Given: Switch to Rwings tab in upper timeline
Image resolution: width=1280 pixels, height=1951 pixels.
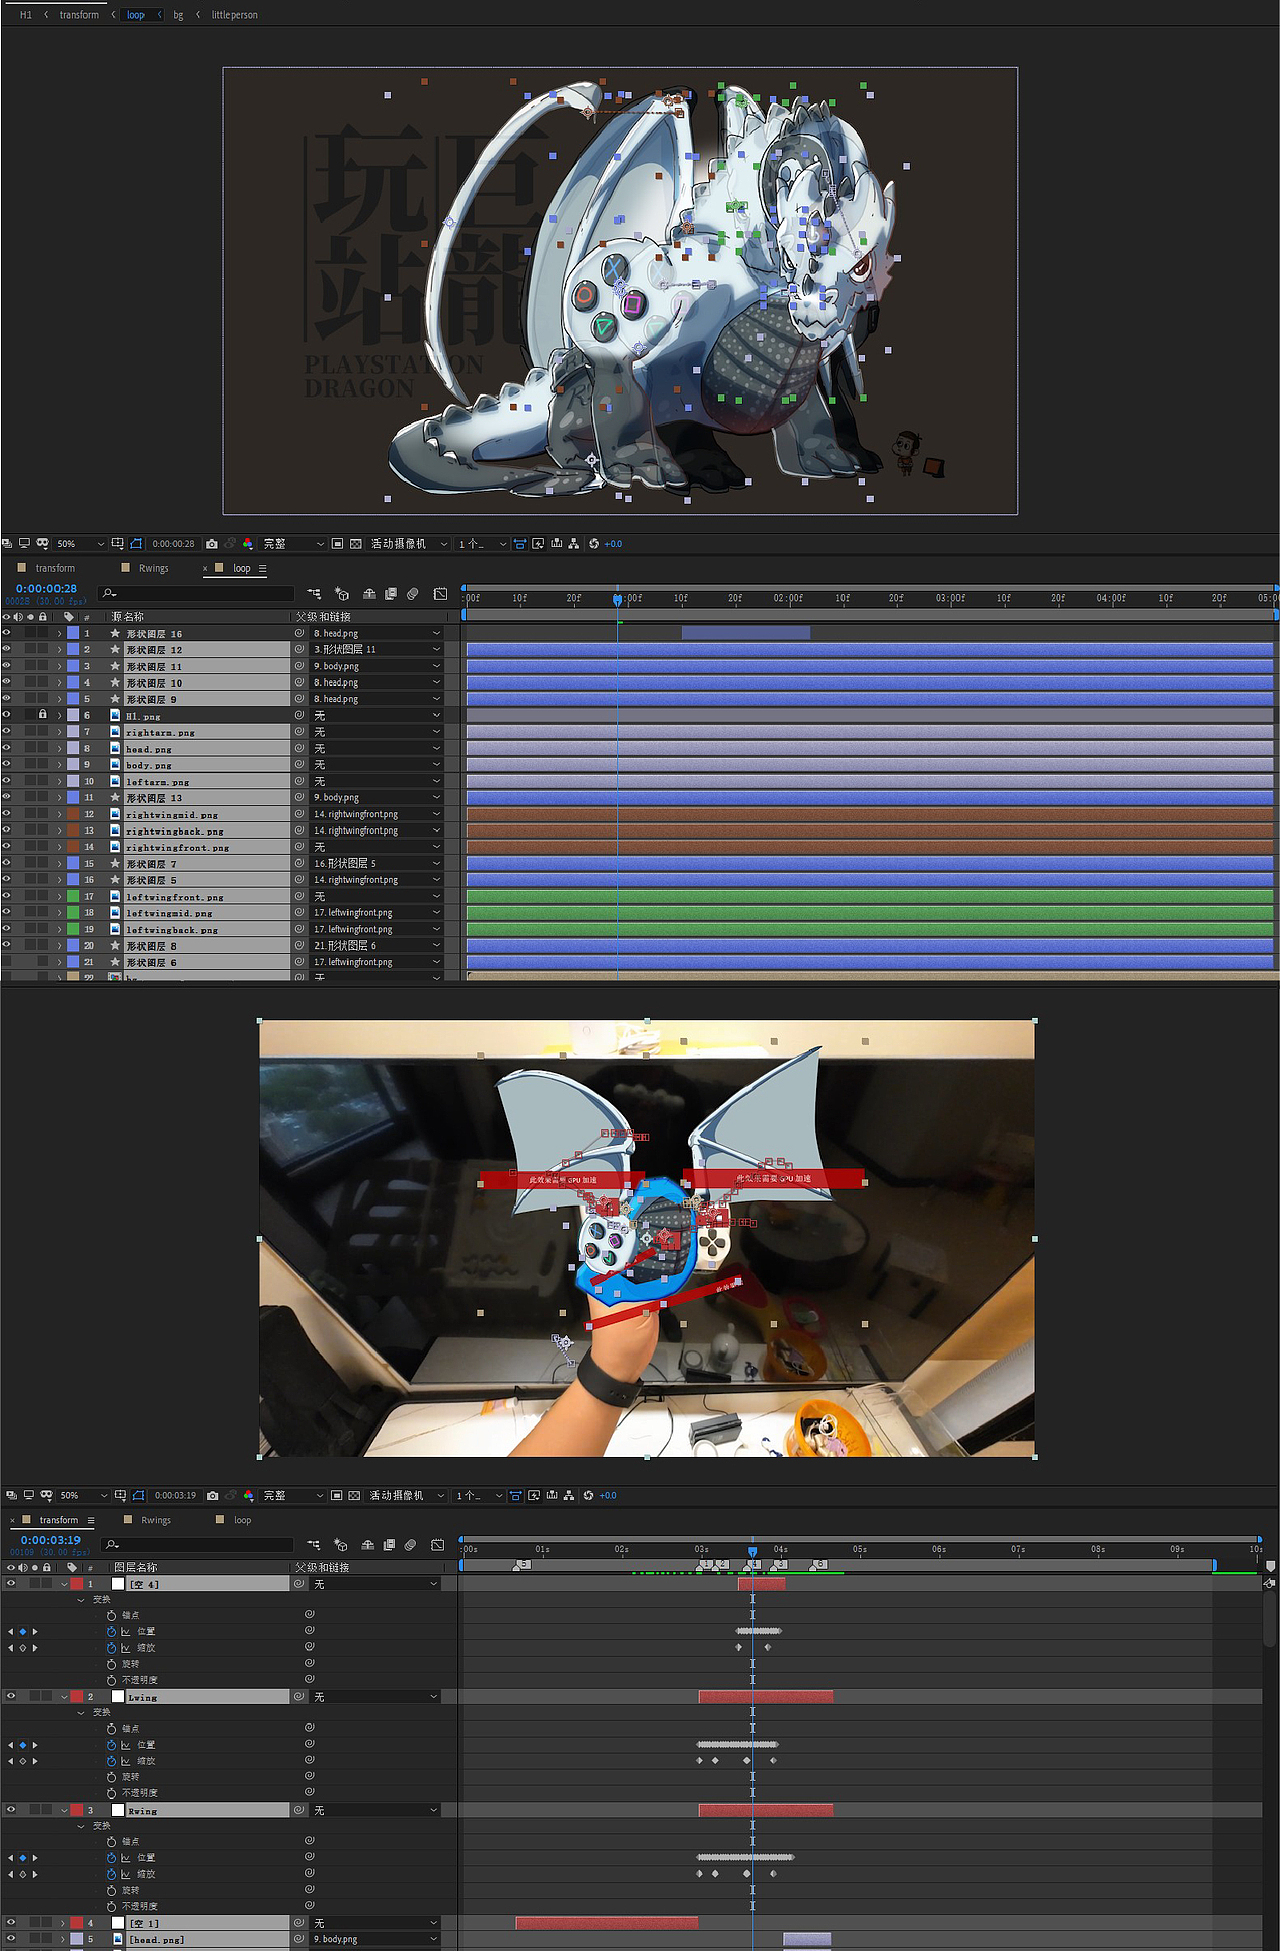Looking at the screenshot, I should 153,568.
